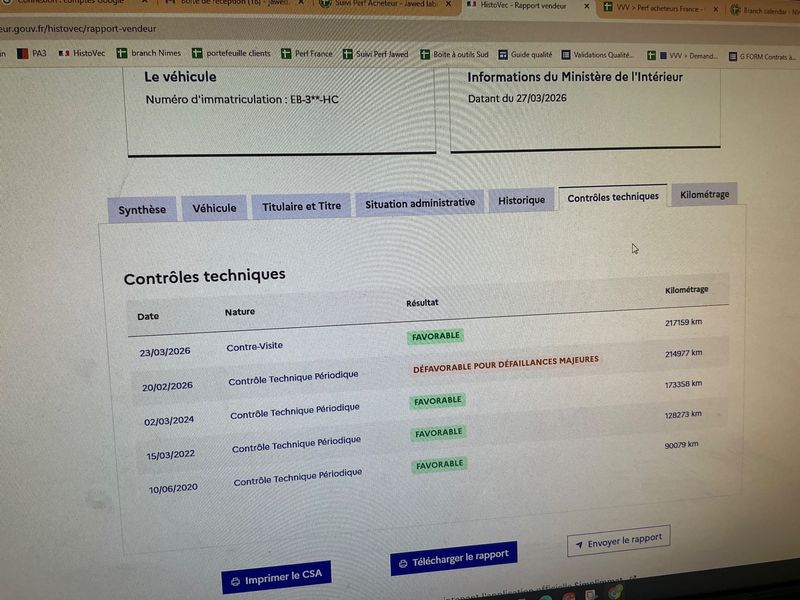Click the Télécharger le rapport button
The height and width of the screenshot is (600, 800).
(x=454, y=558)
